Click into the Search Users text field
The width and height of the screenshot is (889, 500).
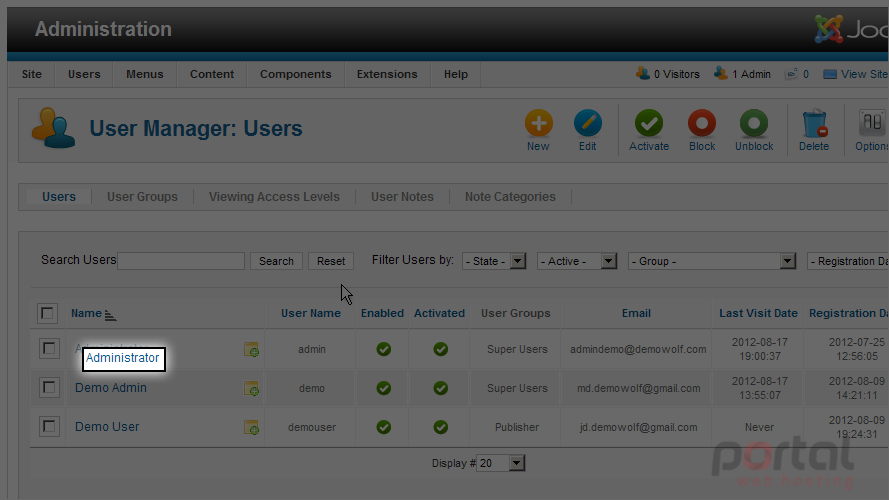pyautogui.click(x=181, y=261)
